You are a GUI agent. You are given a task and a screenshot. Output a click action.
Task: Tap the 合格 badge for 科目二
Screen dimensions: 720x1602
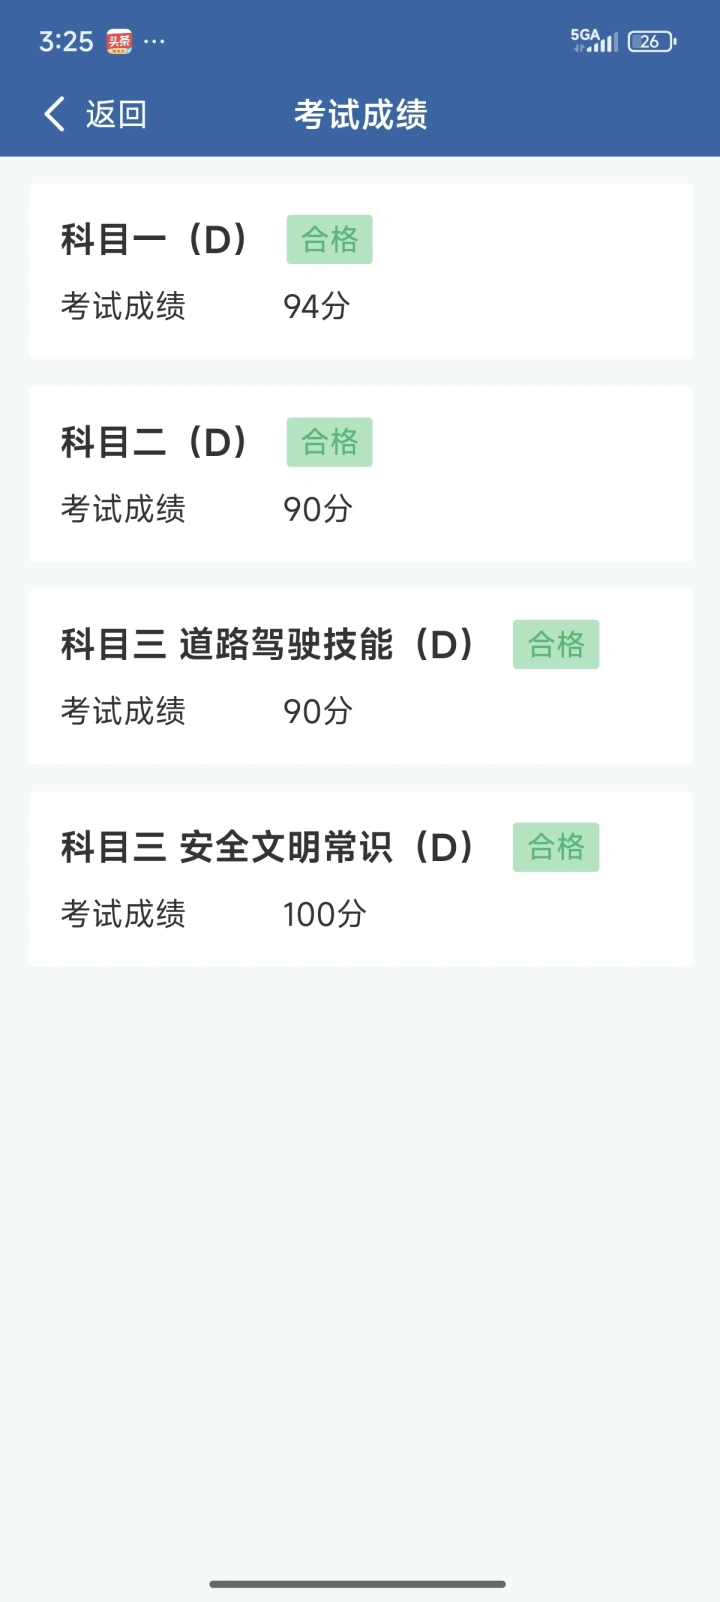coord(329,442)
